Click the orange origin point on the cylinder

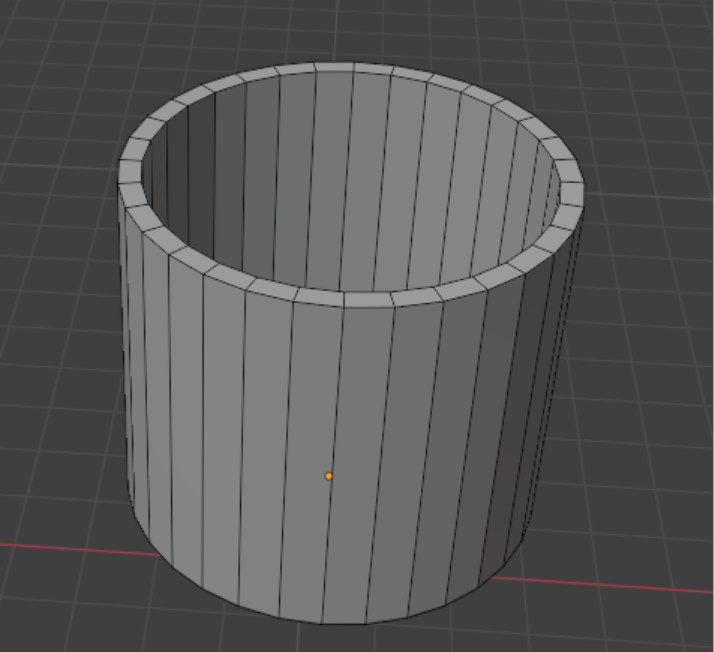328,476
